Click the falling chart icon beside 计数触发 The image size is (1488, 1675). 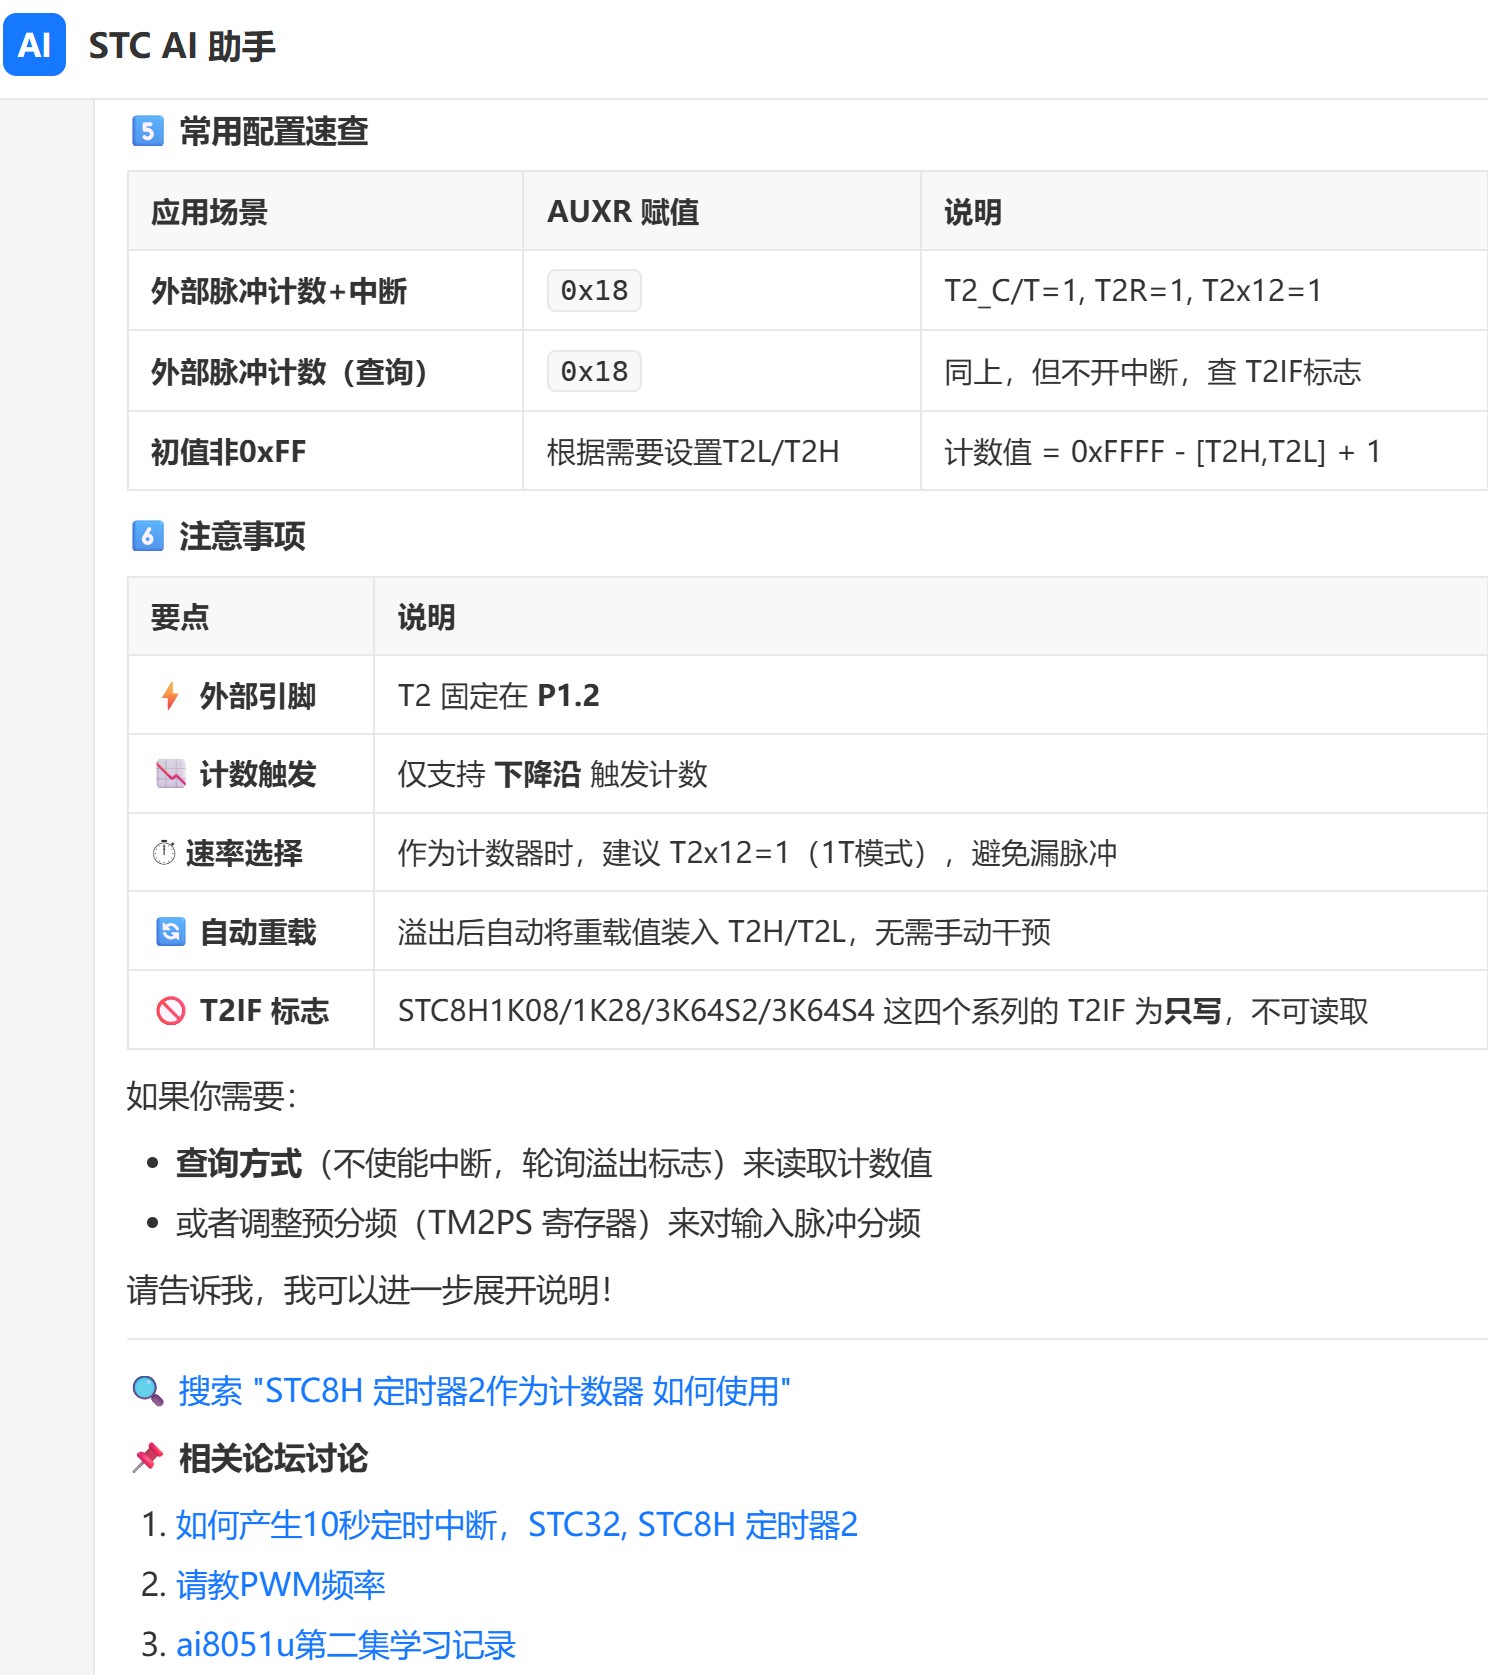[171, 774]
